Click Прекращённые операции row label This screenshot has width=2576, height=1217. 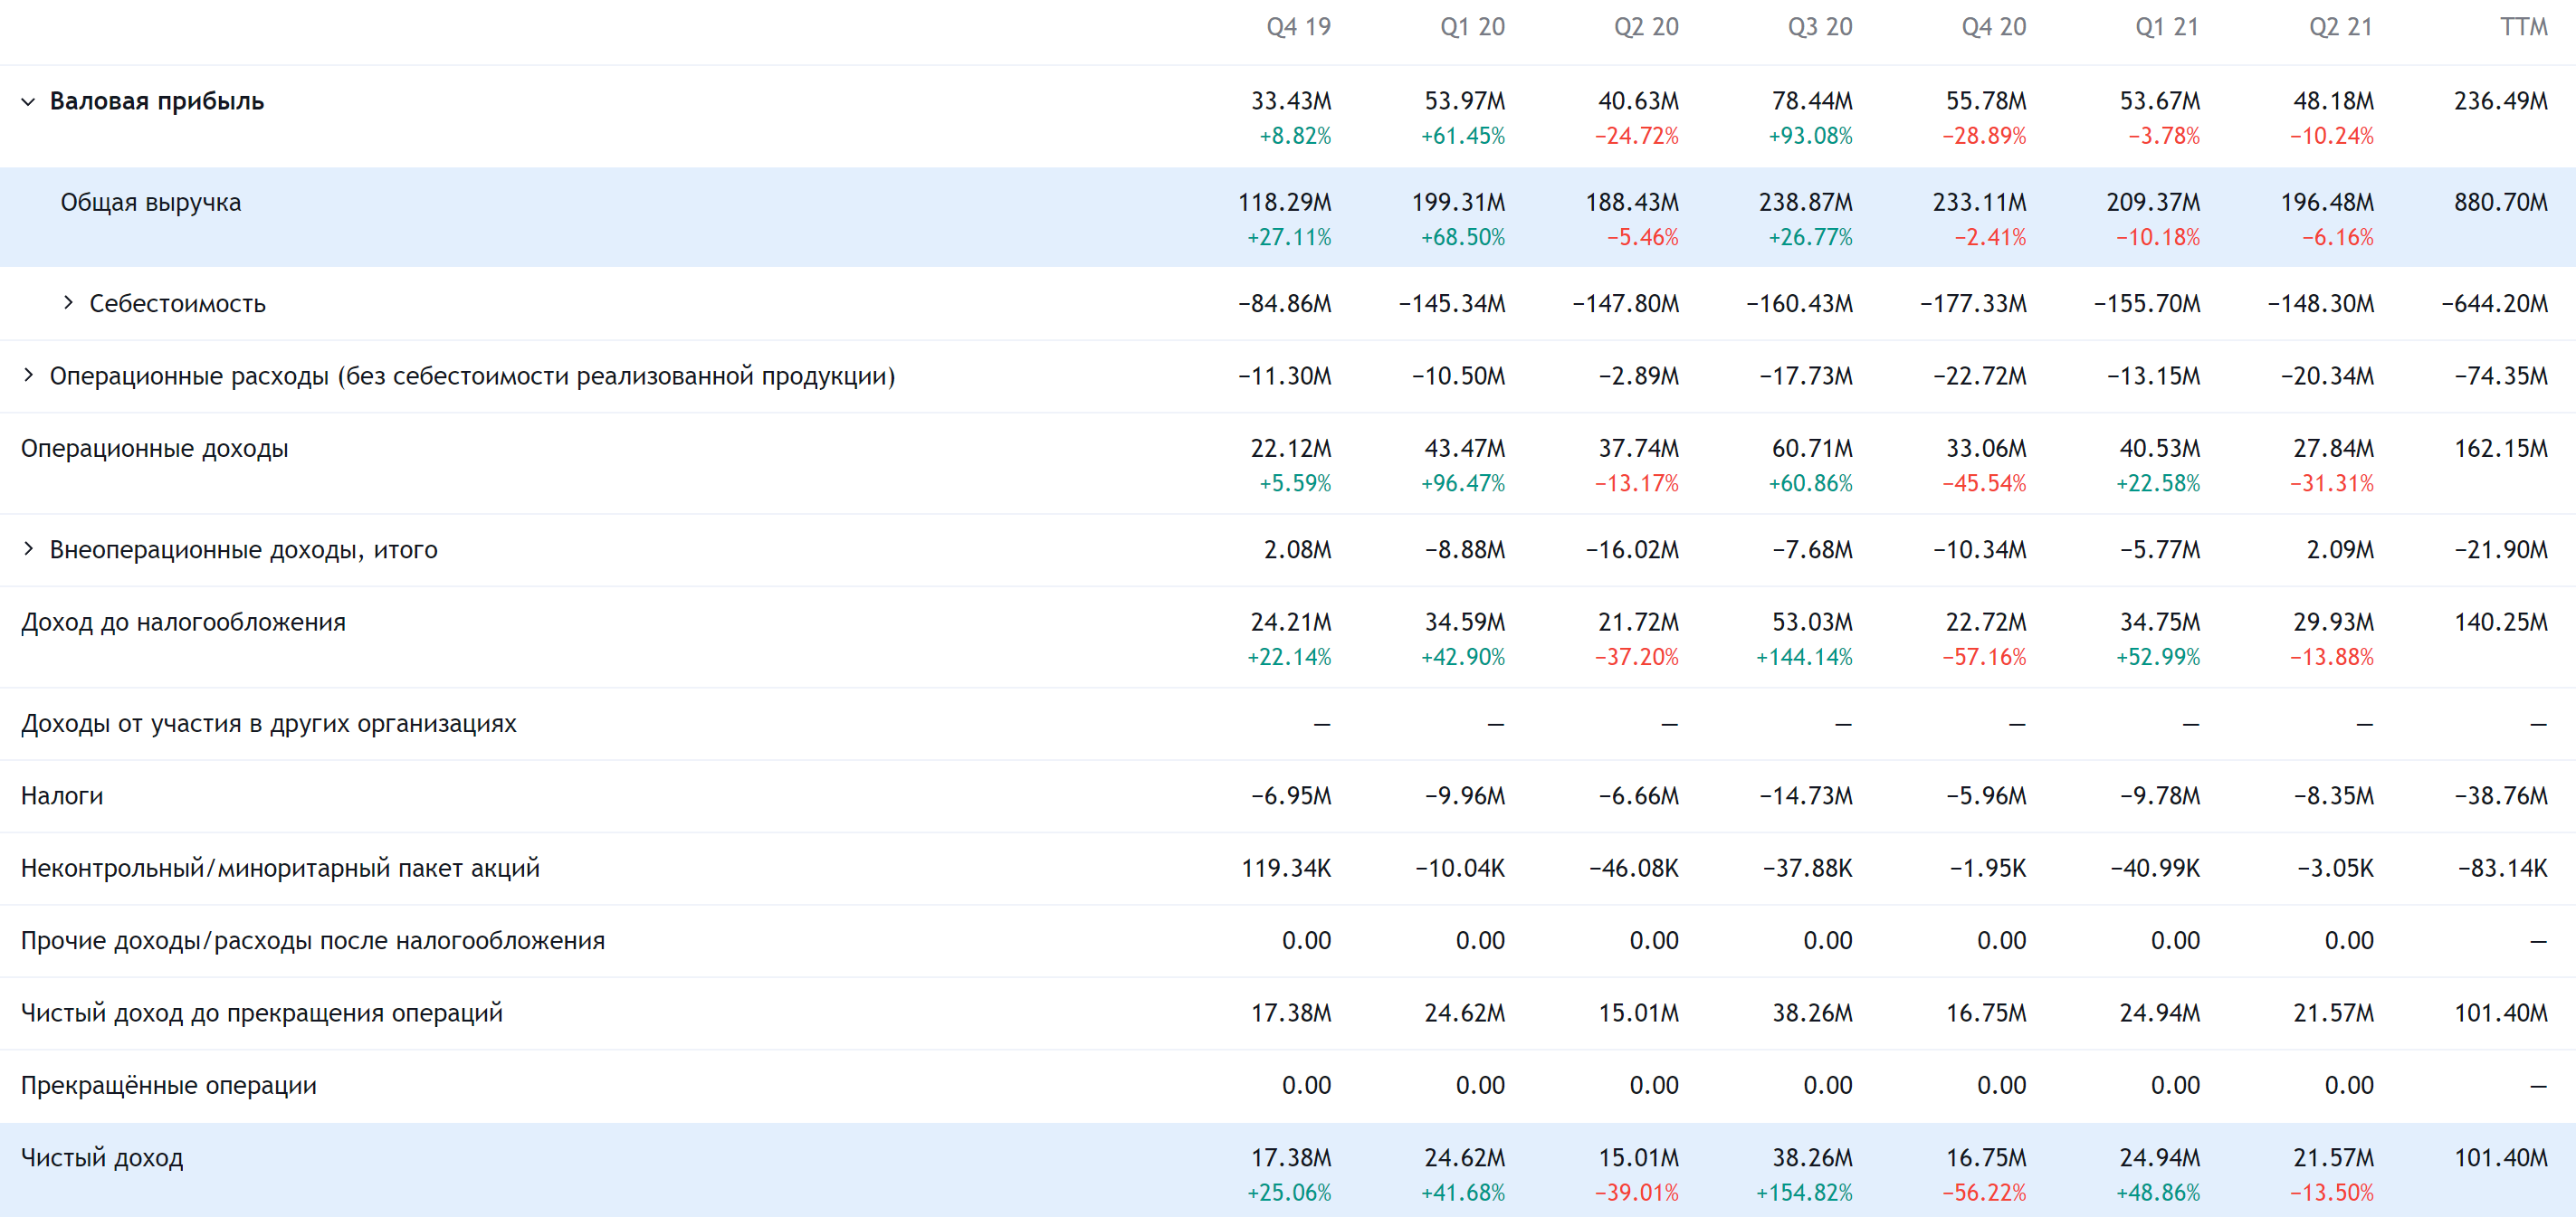pyautogui.click(x=169, y=1086)
